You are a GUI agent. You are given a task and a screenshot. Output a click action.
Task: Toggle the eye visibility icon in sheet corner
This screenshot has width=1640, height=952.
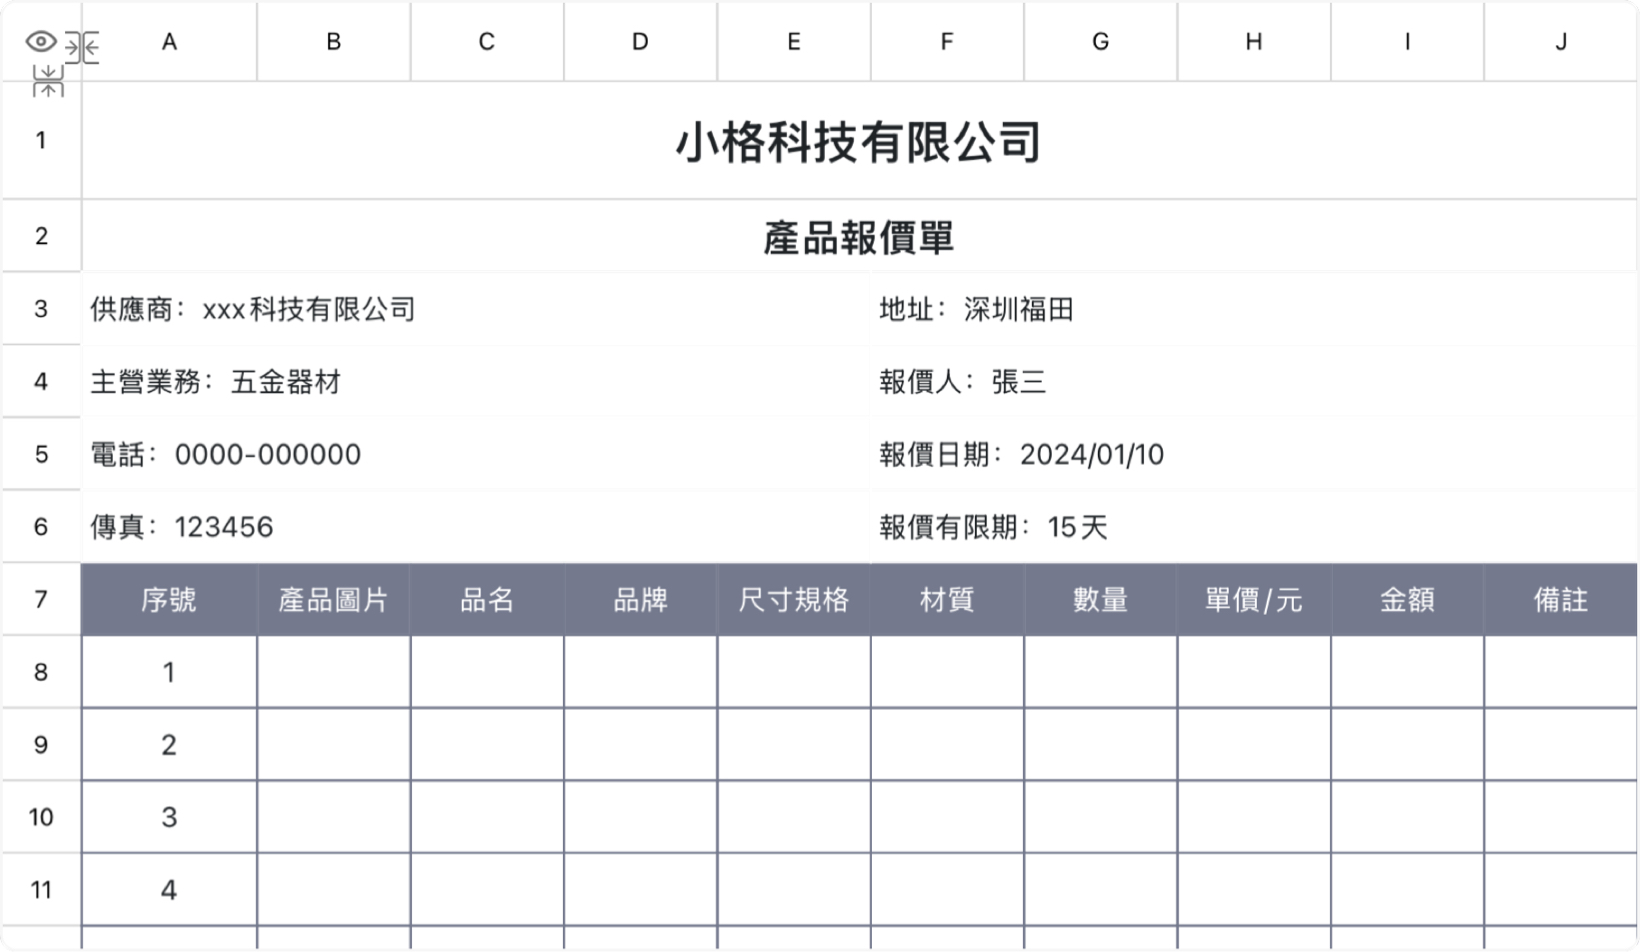pyautogui.click(x=41, y=42)
